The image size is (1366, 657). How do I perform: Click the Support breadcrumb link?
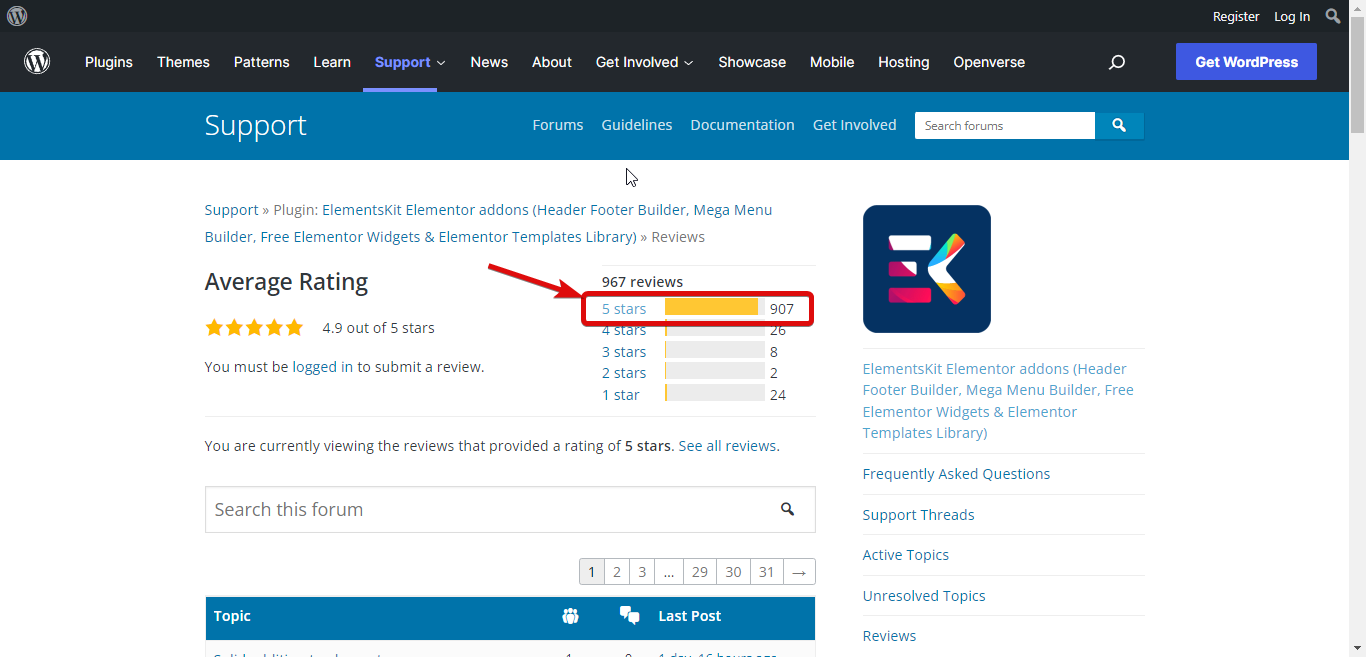tap(231, 210)
